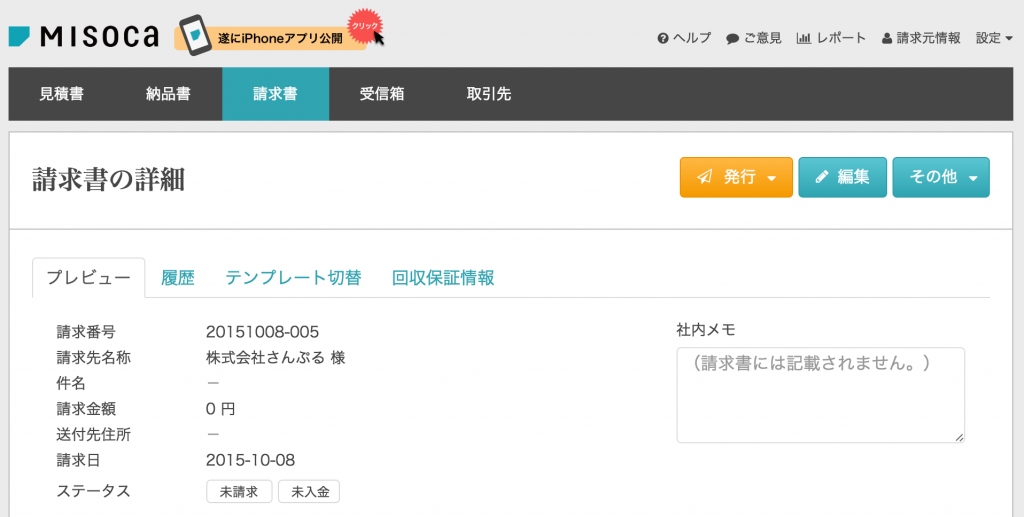1024x517 pixels.
Task: Click the paper plane icon on 発行
Action: [705, 177]
